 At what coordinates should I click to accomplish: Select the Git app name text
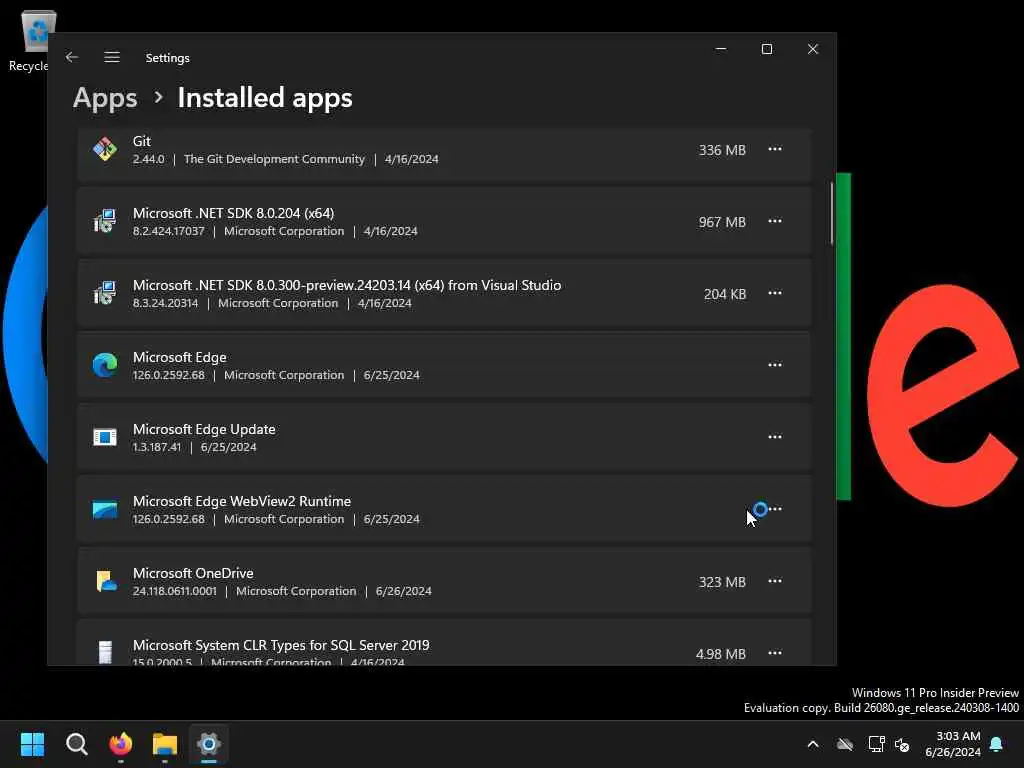pos(142,141)
